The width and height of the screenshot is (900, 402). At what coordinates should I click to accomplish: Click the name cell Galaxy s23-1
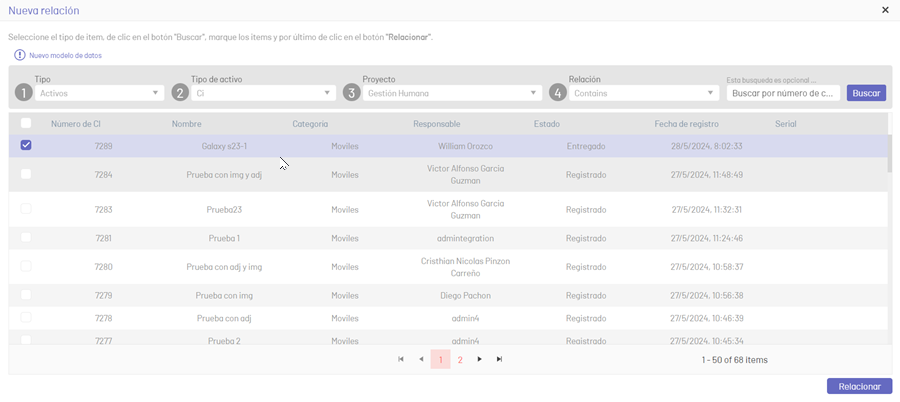(224, 146)
